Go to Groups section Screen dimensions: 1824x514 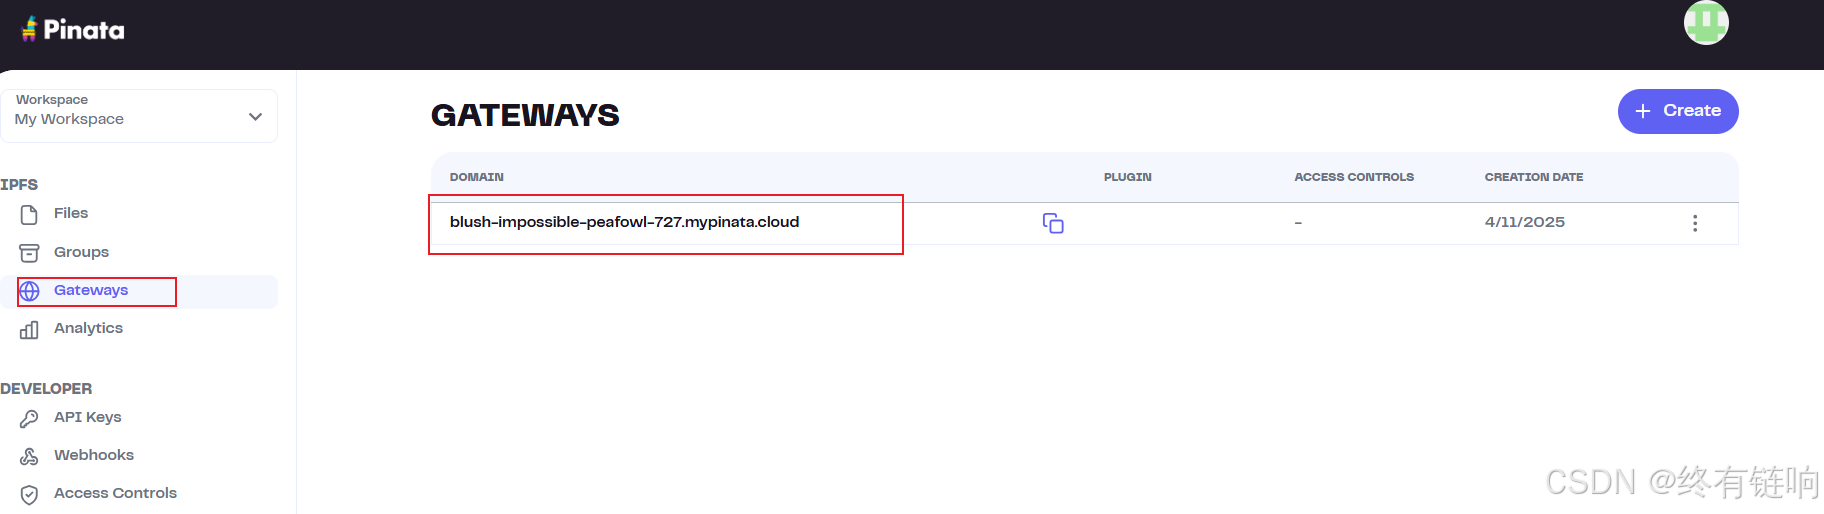81,252
